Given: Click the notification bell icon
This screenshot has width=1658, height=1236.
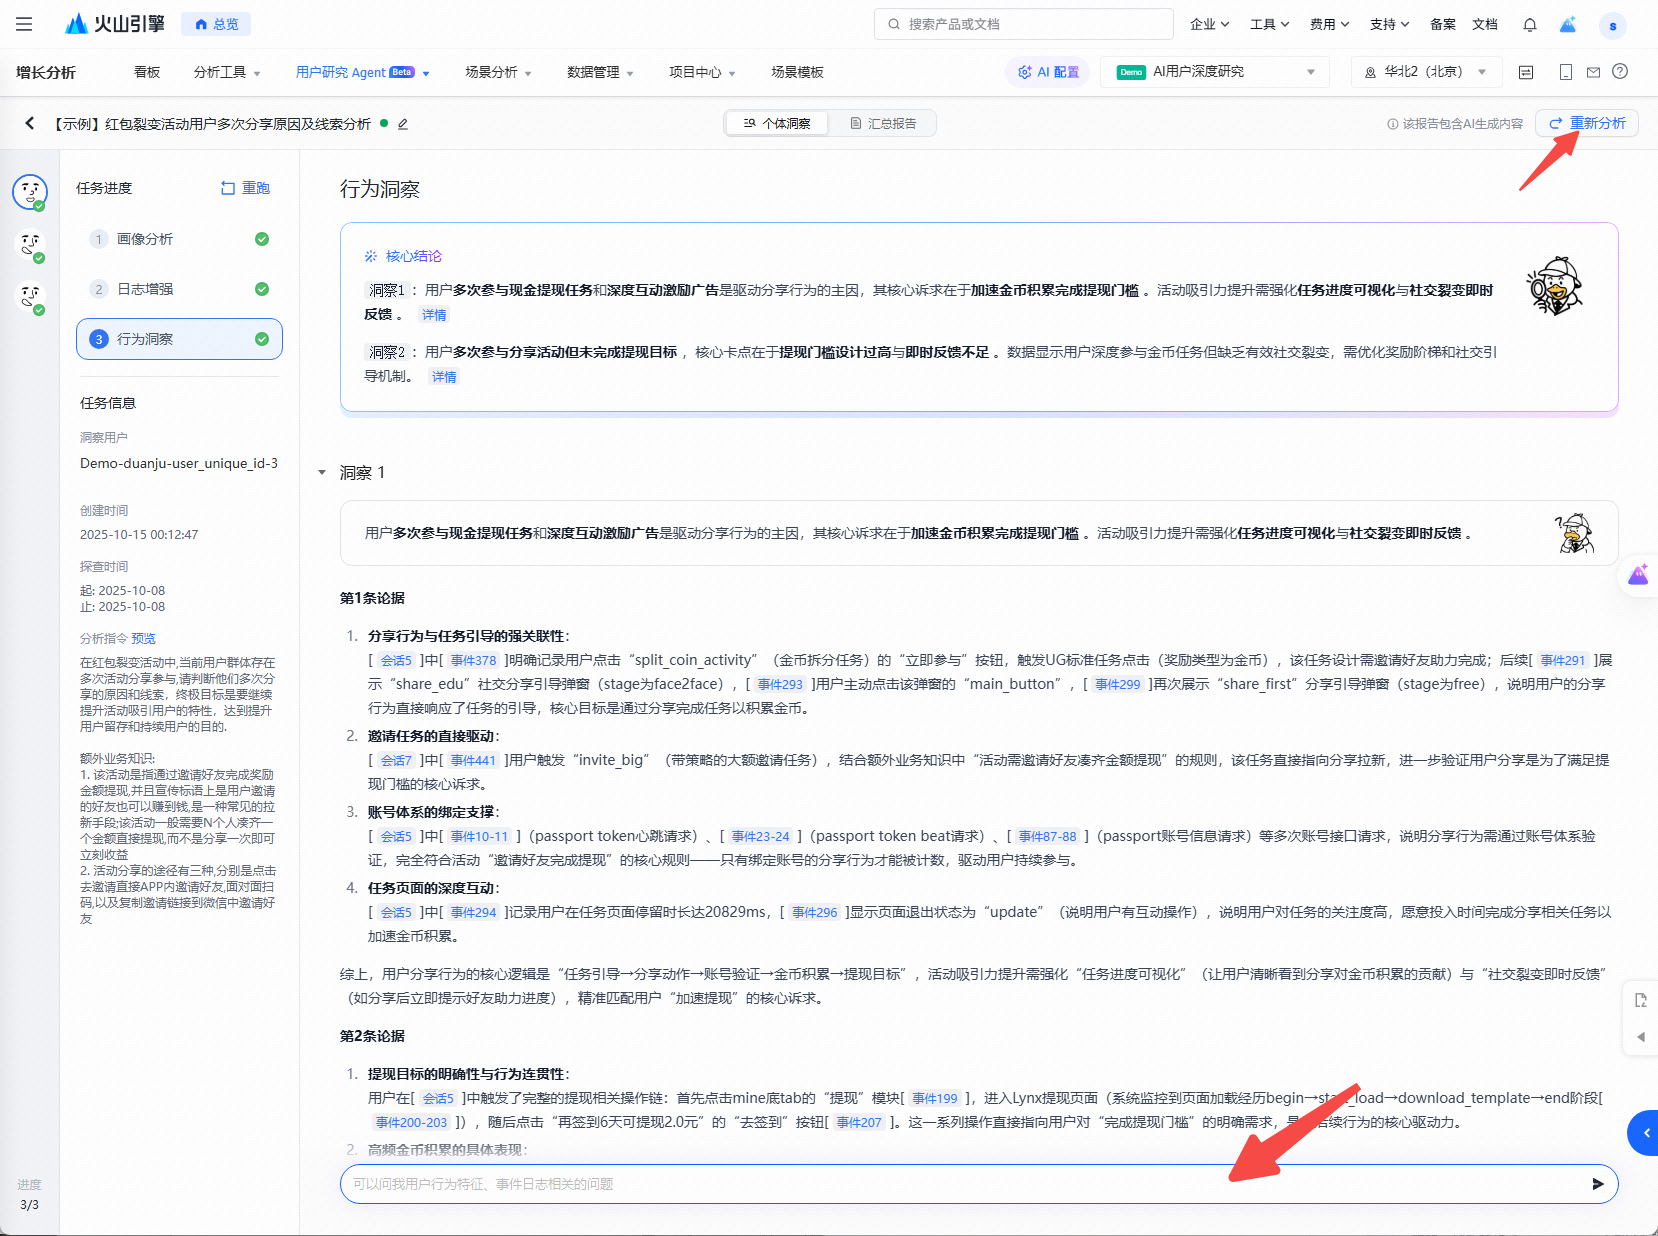Looking at the screenshot, I should point(1529,24).
